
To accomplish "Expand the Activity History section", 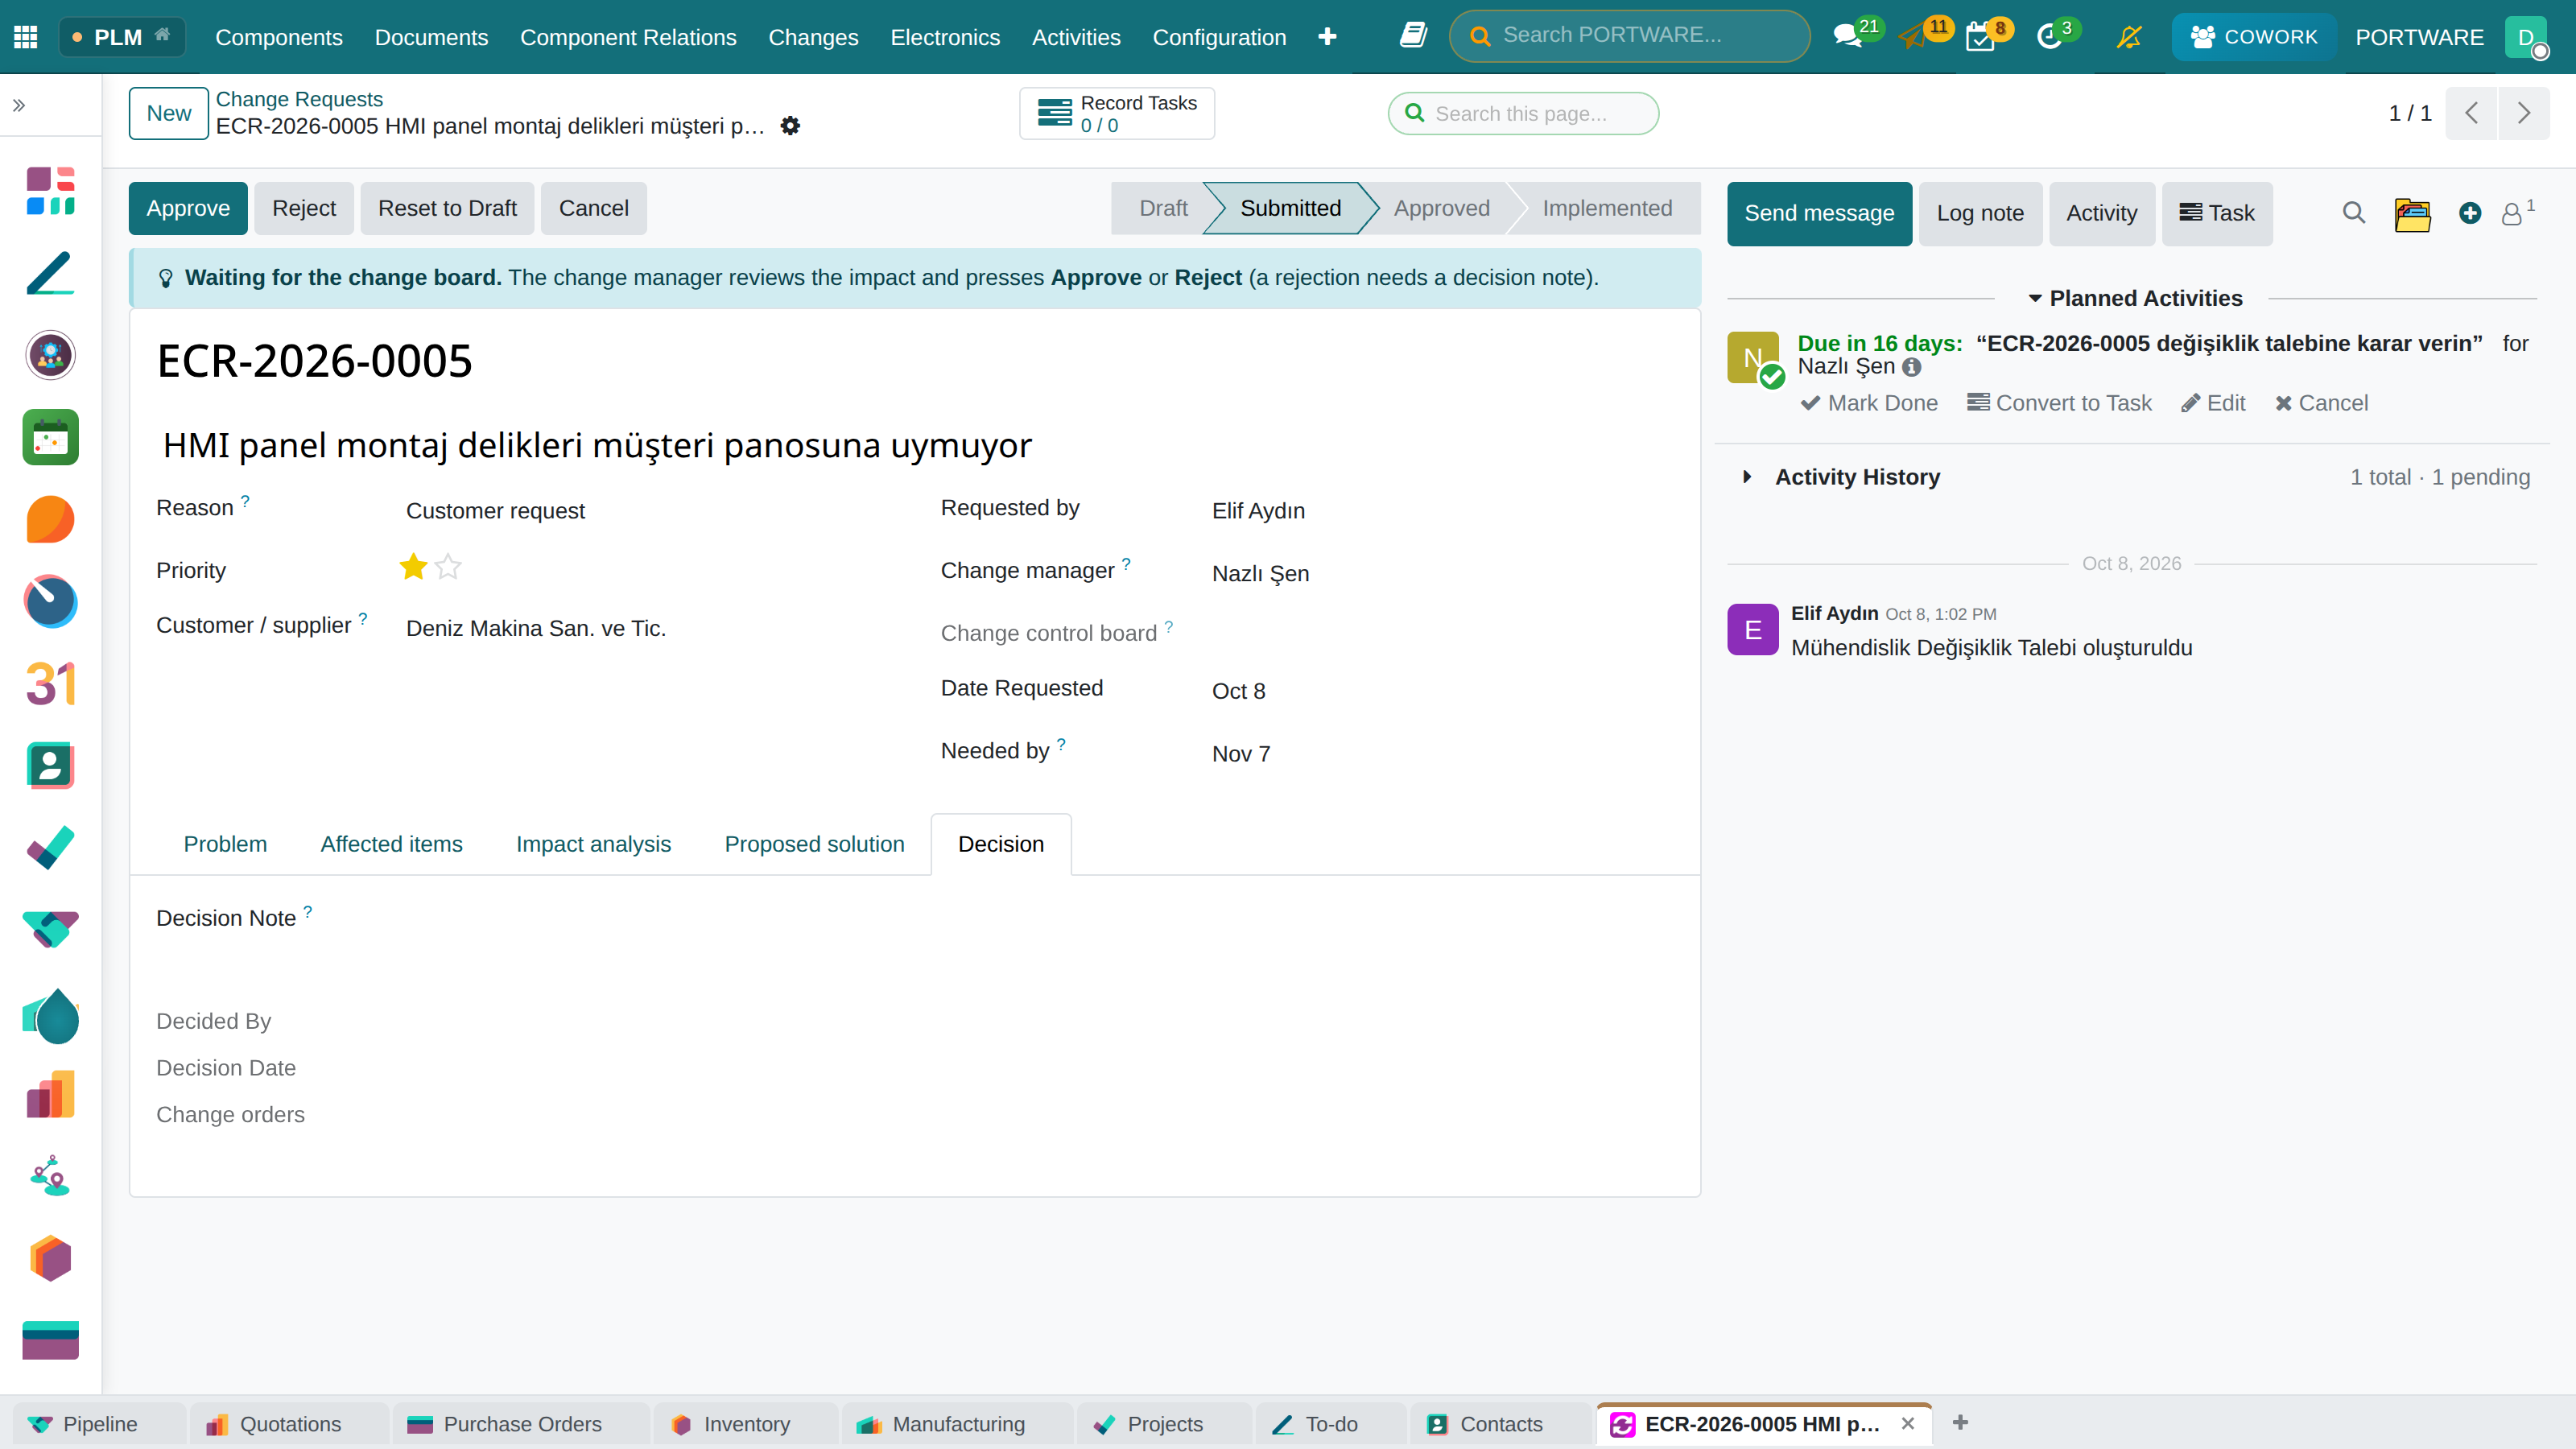I will pyautogui.click(x=1858, y=477).
